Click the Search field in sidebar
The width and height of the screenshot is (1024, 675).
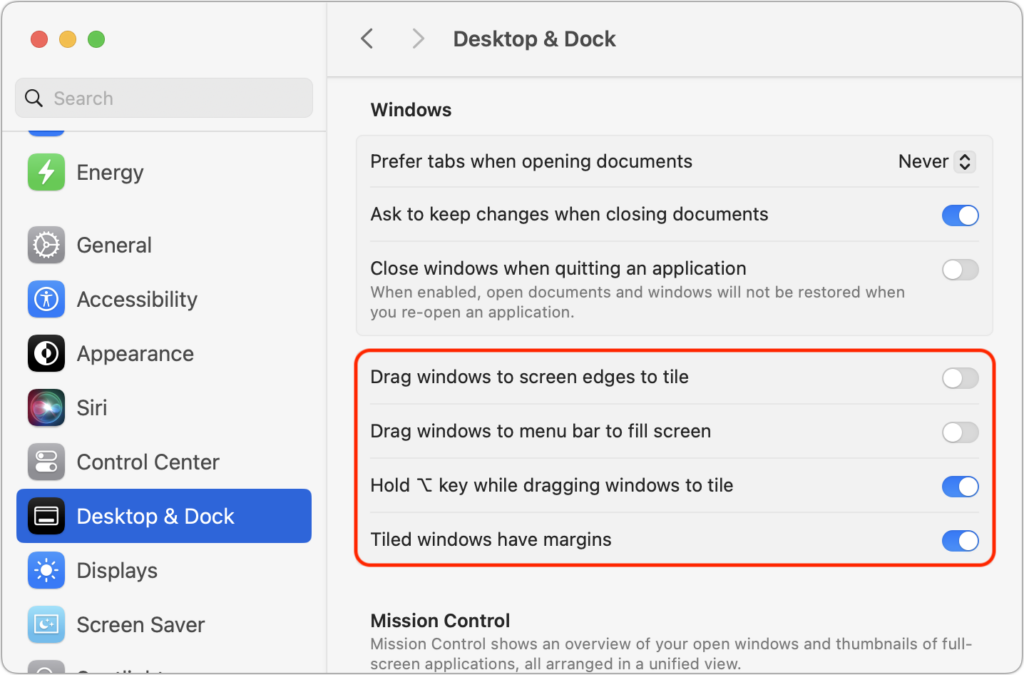pos(164,98)
